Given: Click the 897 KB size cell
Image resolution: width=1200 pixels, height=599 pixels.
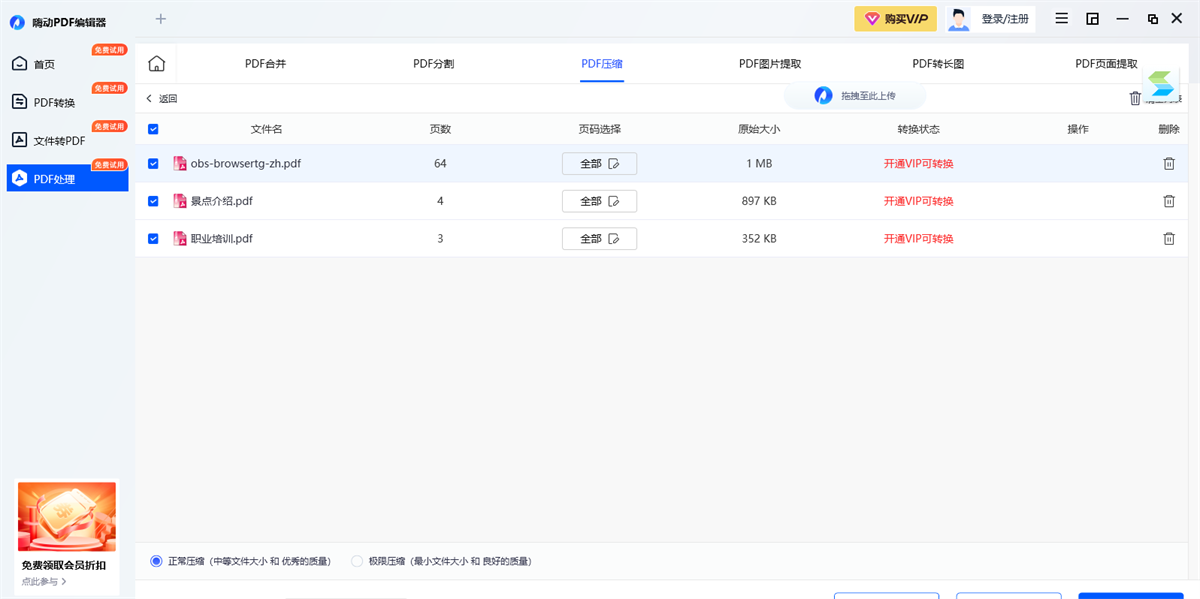Looking at the screenshot, I should [759, 201].
